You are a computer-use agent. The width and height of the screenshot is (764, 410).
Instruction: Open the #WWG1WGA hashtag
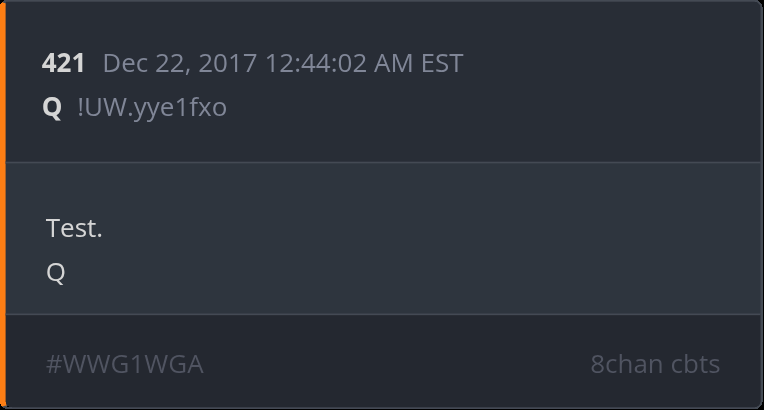125,364
